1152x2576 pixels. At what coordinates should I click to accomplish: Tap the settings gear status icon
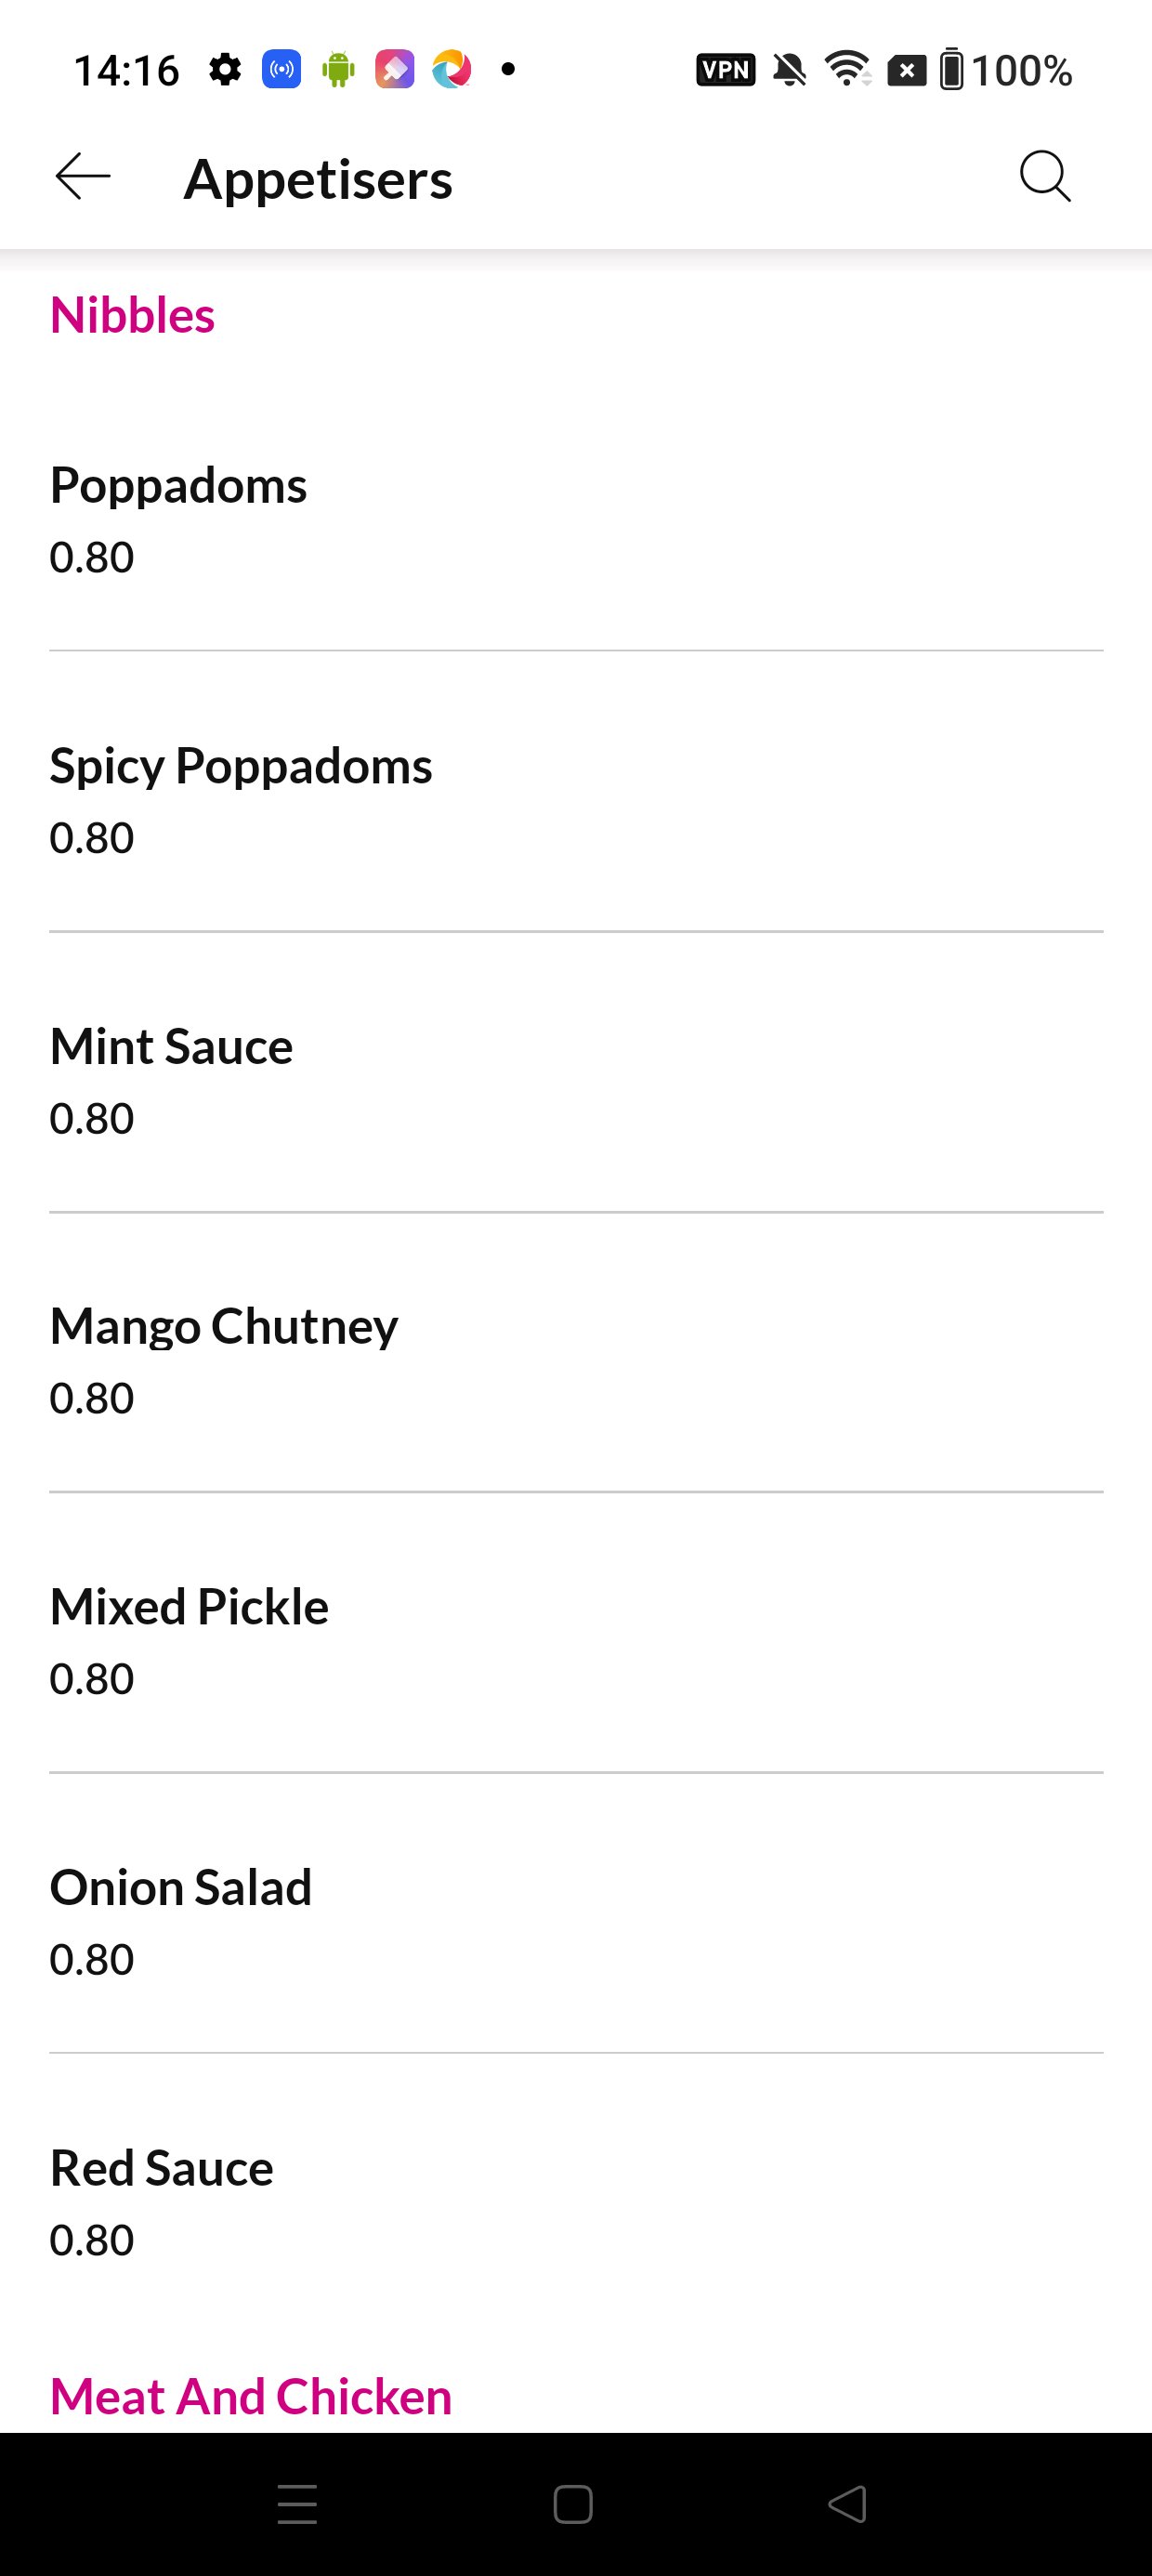(x=225, y=70)
